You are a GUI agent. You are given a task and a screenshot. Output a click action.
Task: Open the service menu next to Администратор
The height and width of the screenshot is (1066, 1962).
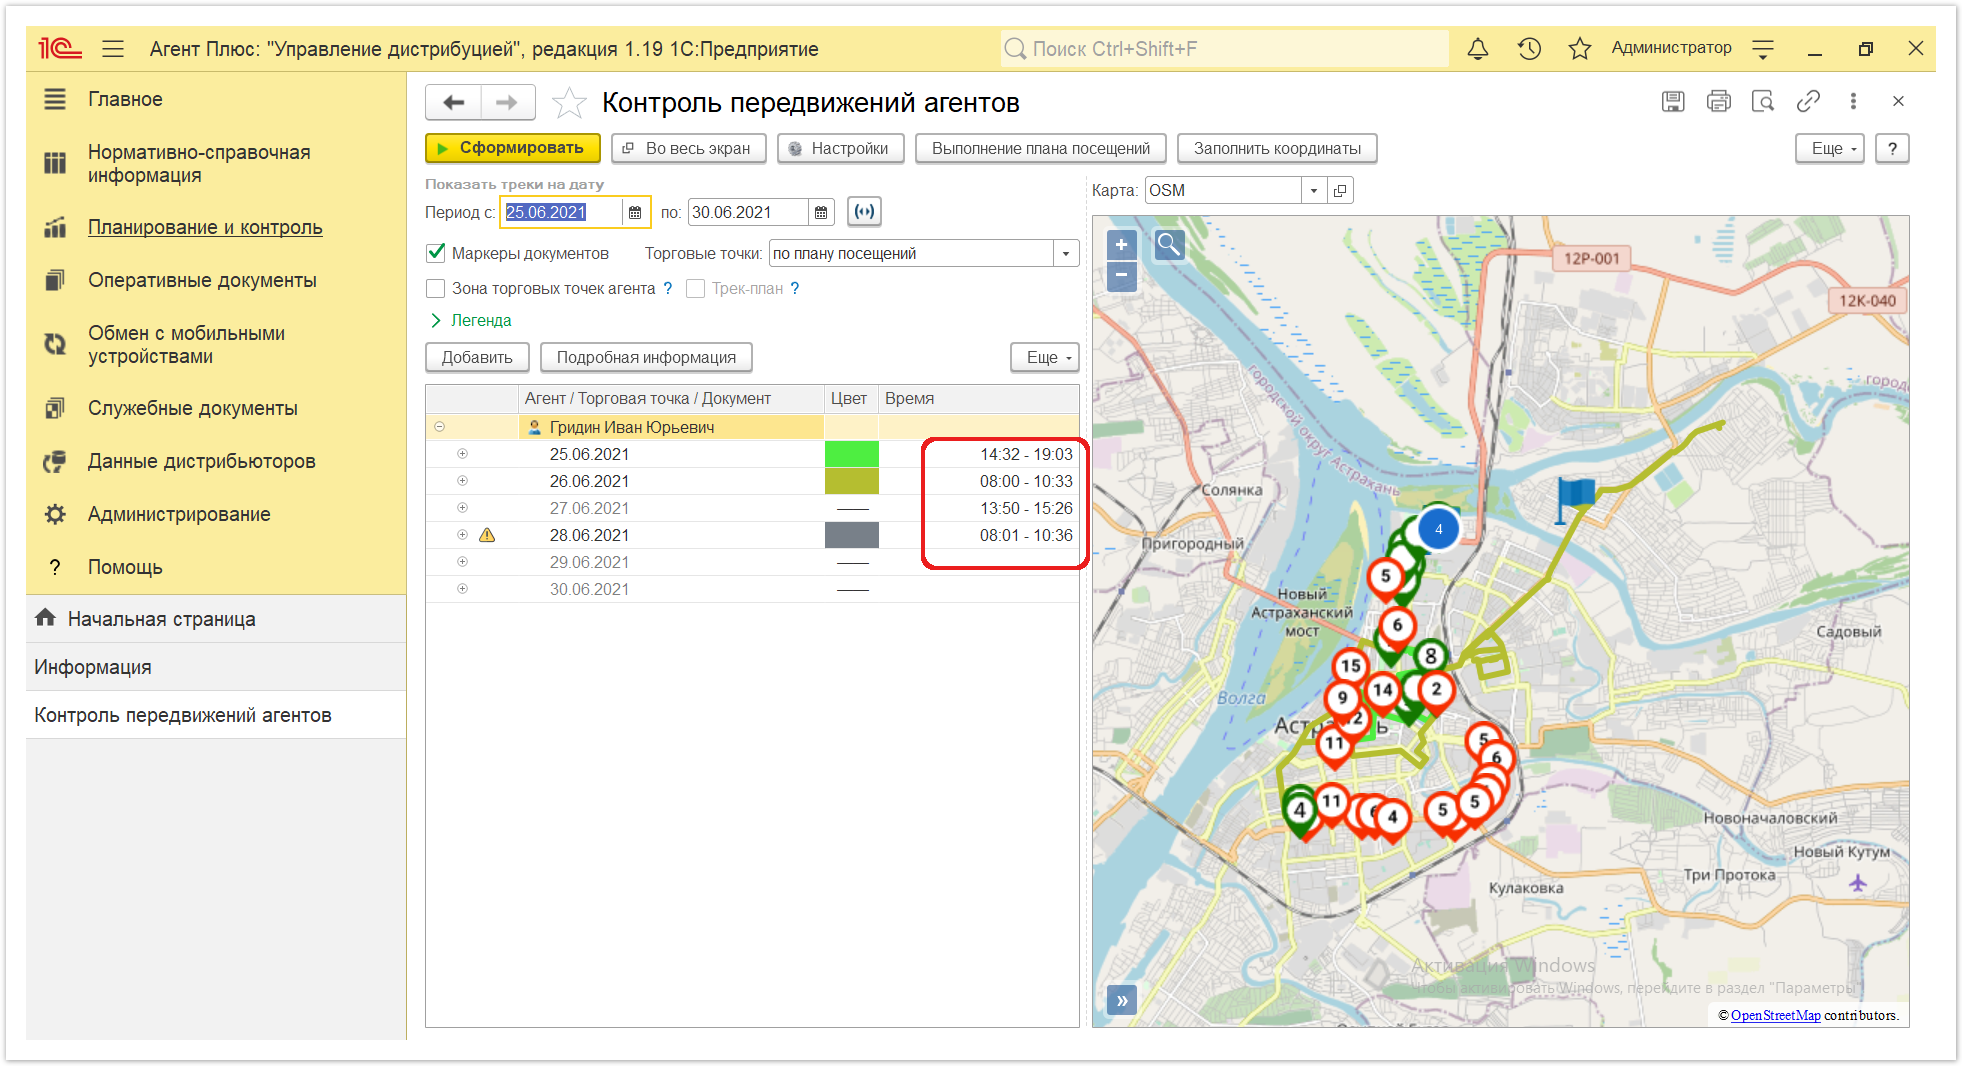(1763, 48)
